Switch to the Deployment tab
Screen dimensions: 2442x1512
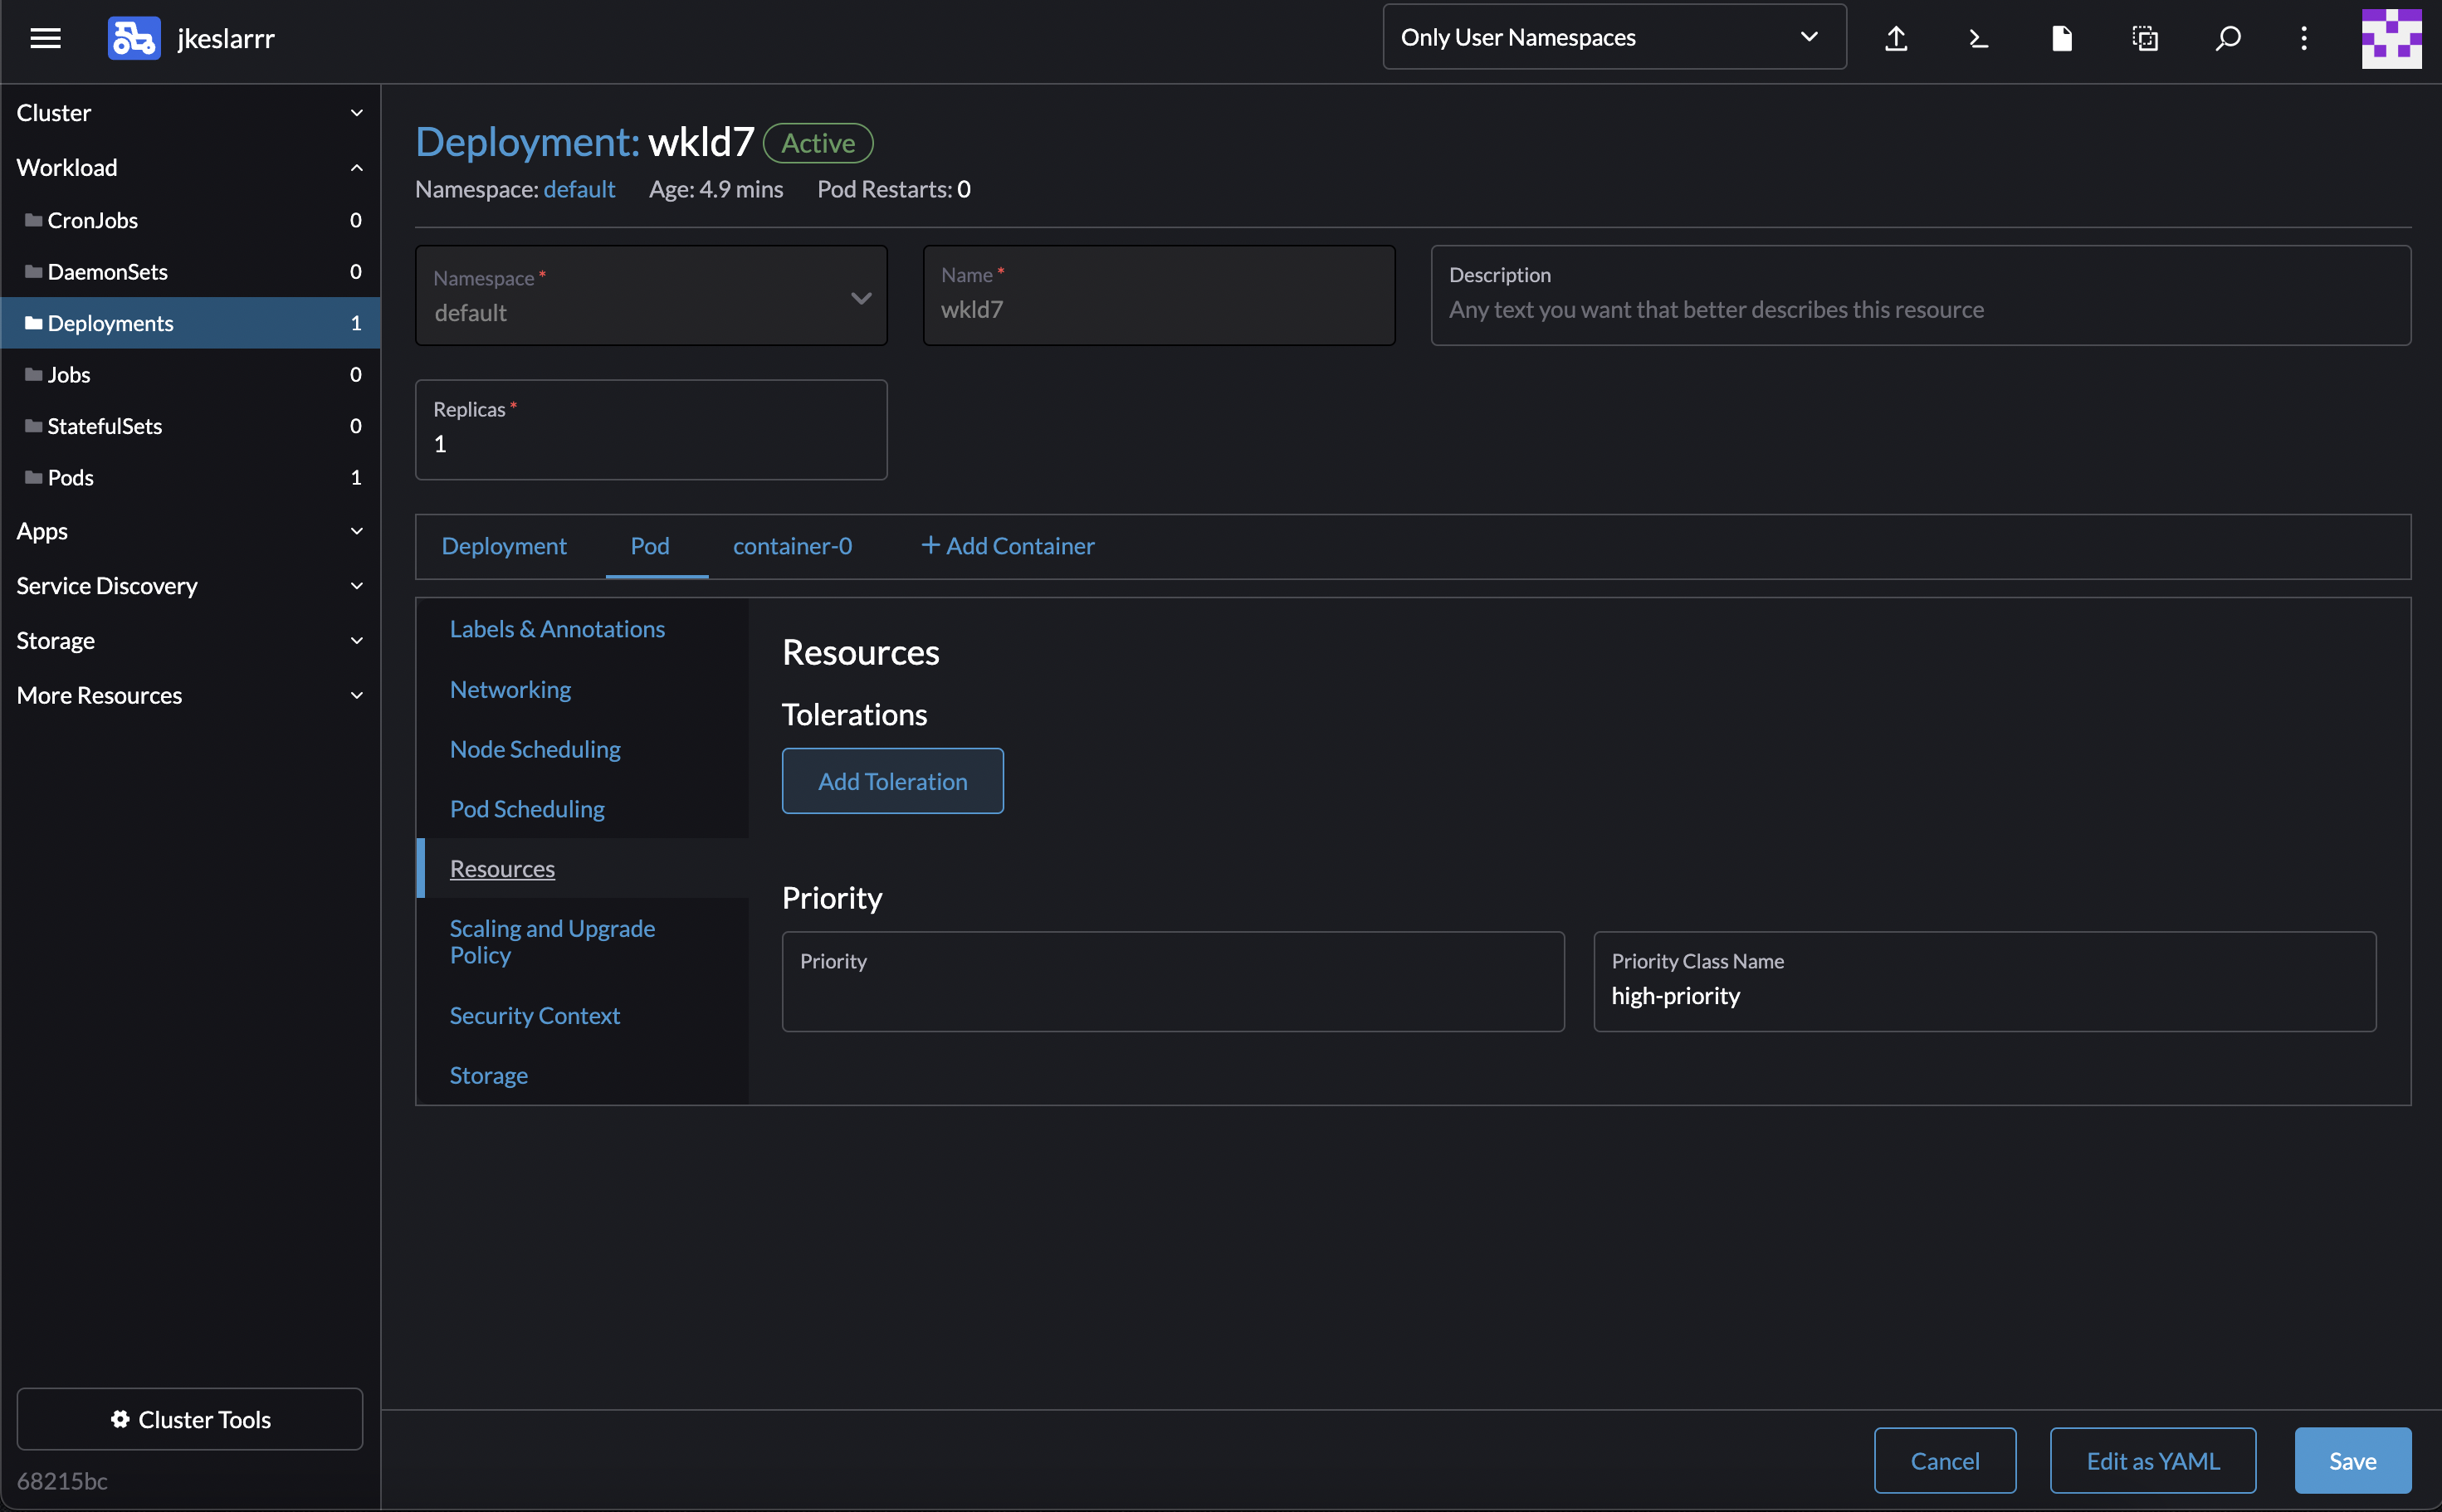504,546
